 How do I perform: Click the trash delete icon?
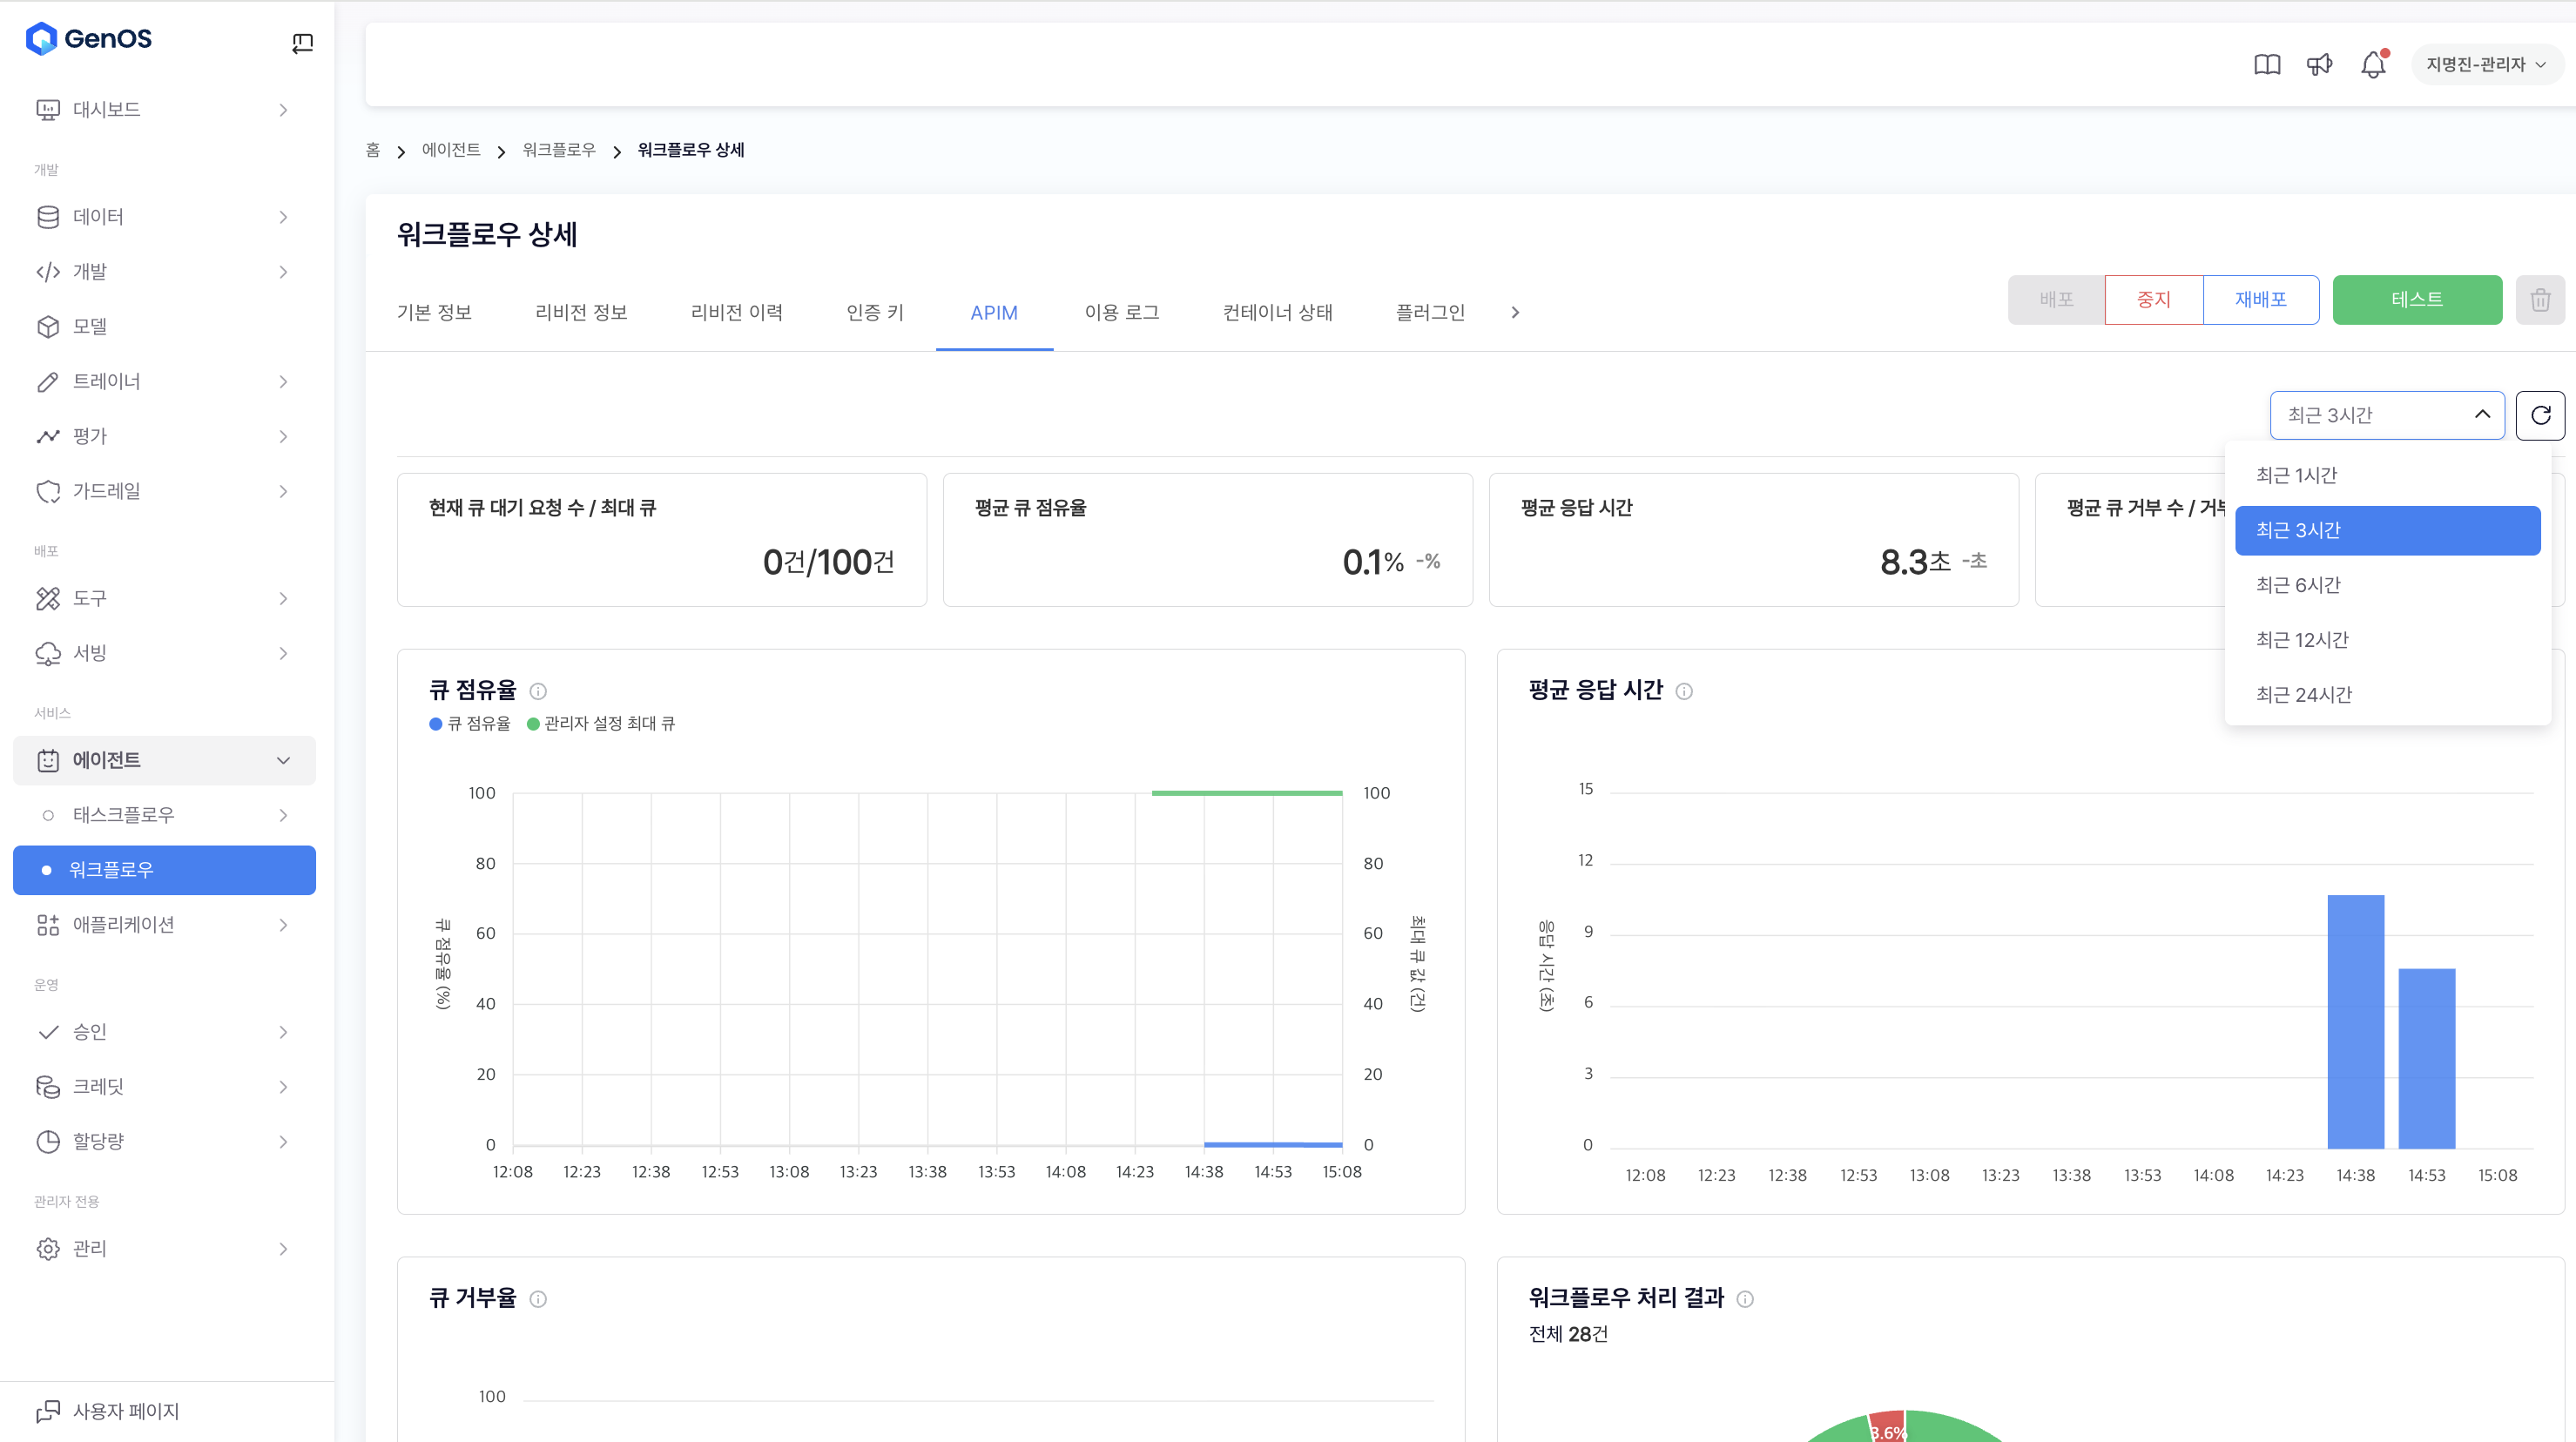[2540, 300]
